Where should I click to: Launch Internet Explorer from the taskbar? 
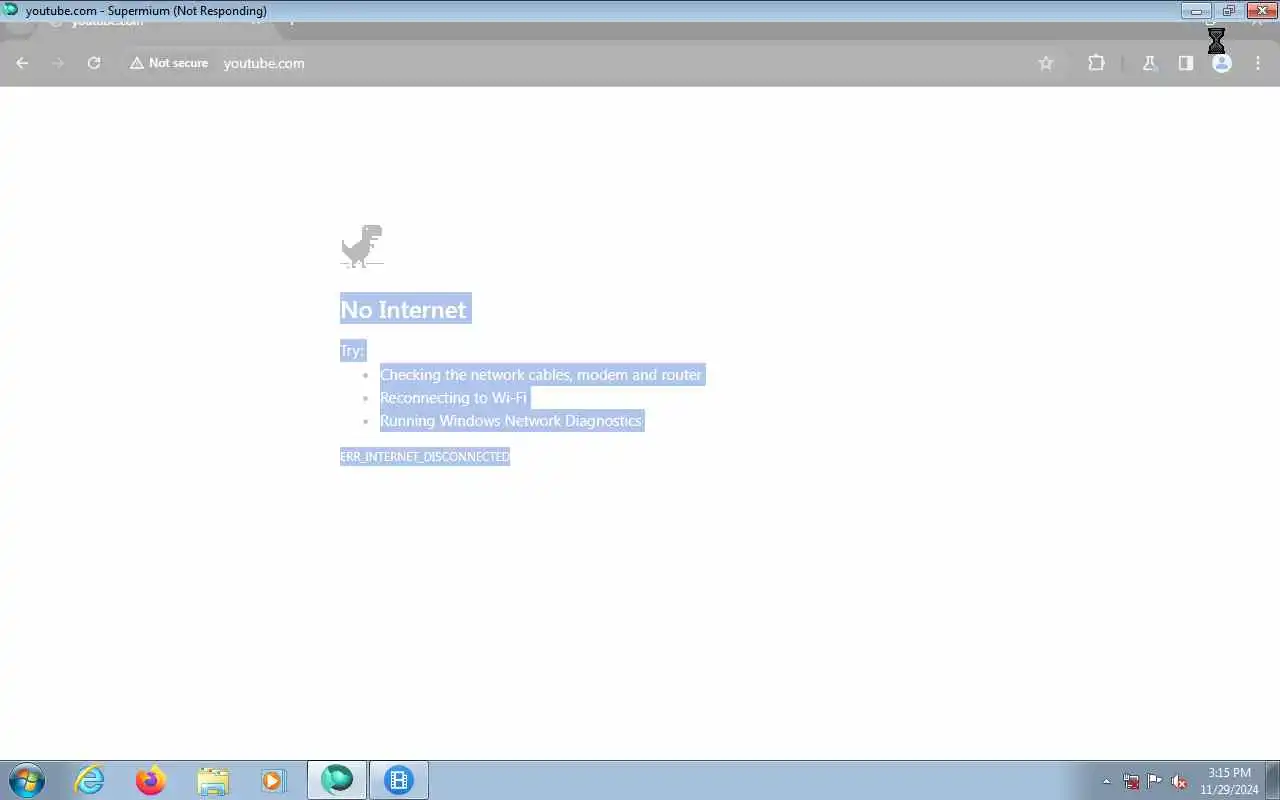tap(90, 780)
